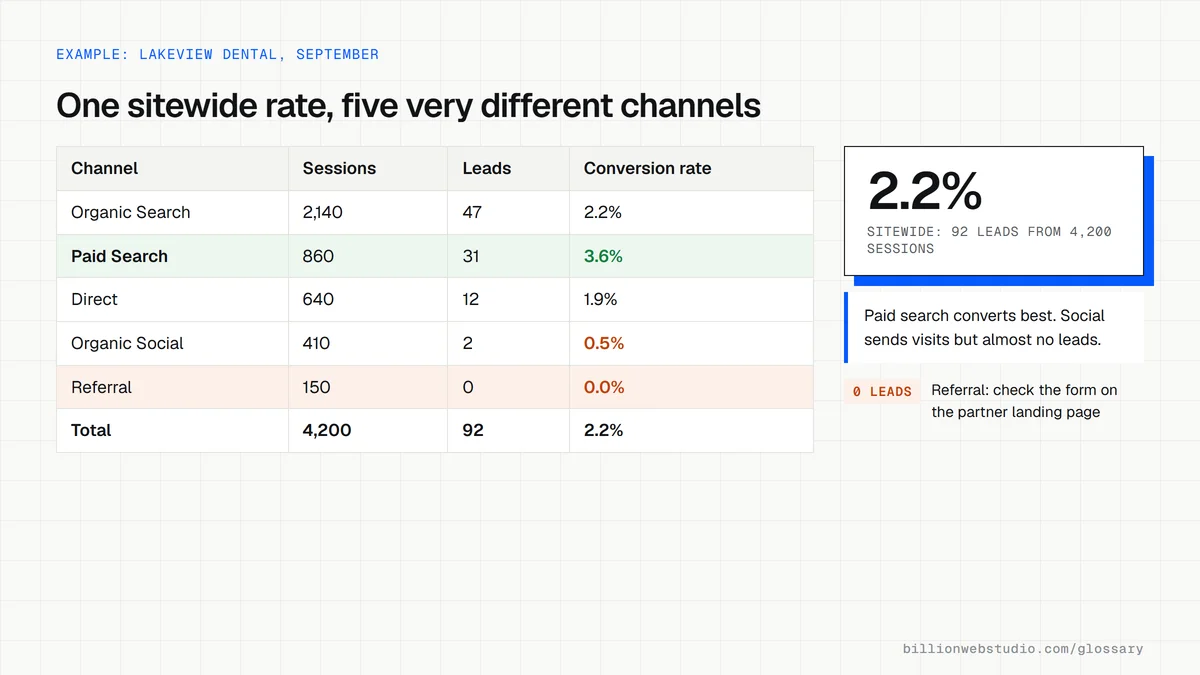The height and width of the screenshot is (675, 1200).
Task: Select the 12 leads cell
Action: pyautogui.click(x=508, y=299)
